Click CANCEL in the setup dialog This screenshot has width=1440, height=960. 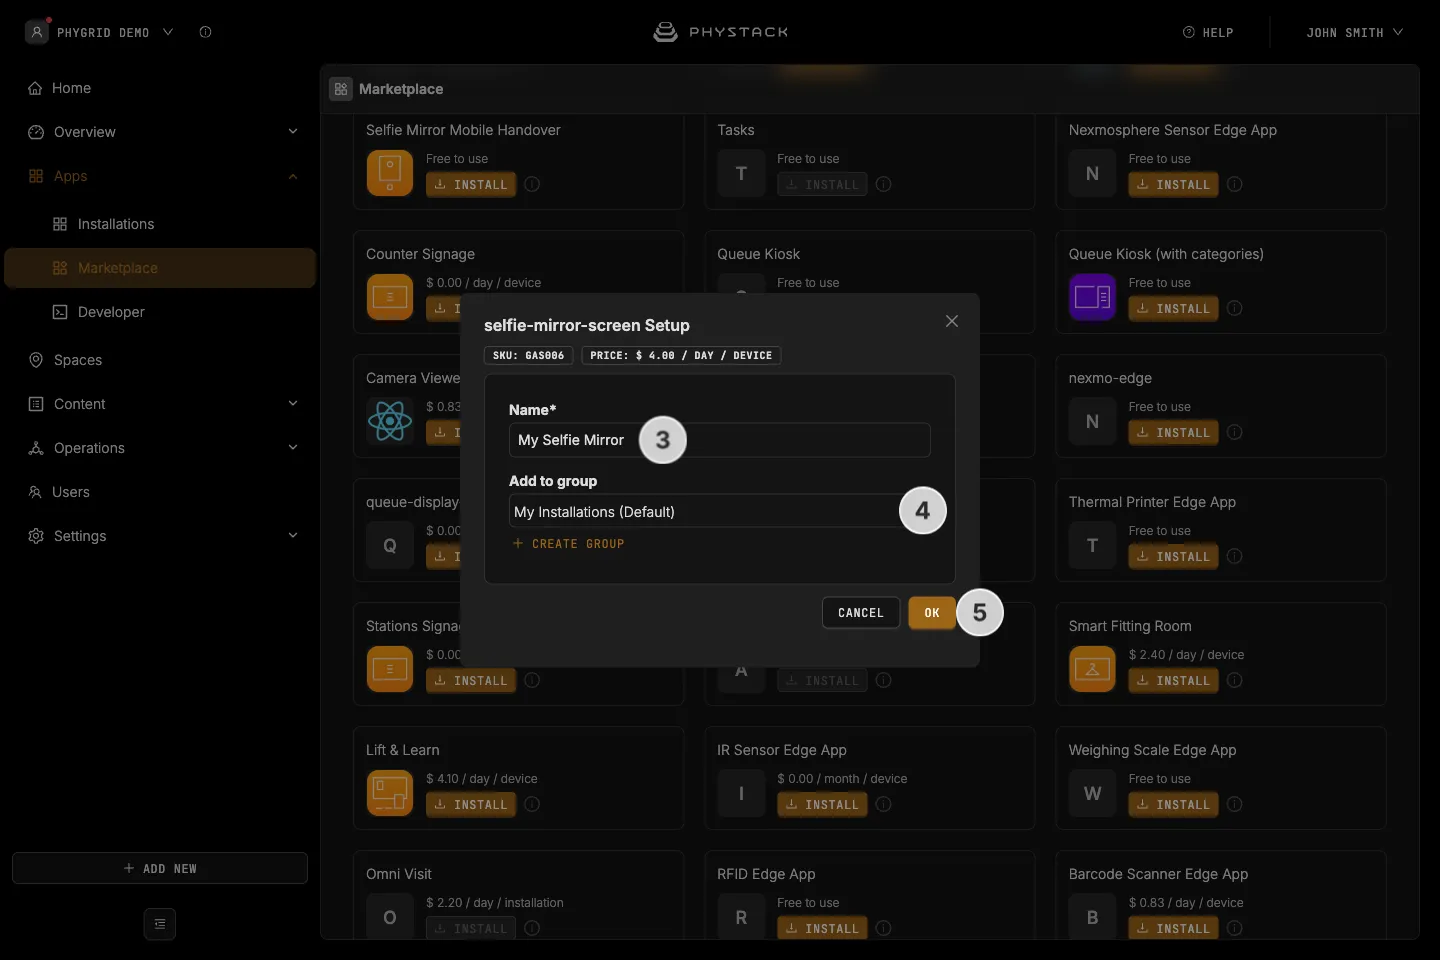861,613
